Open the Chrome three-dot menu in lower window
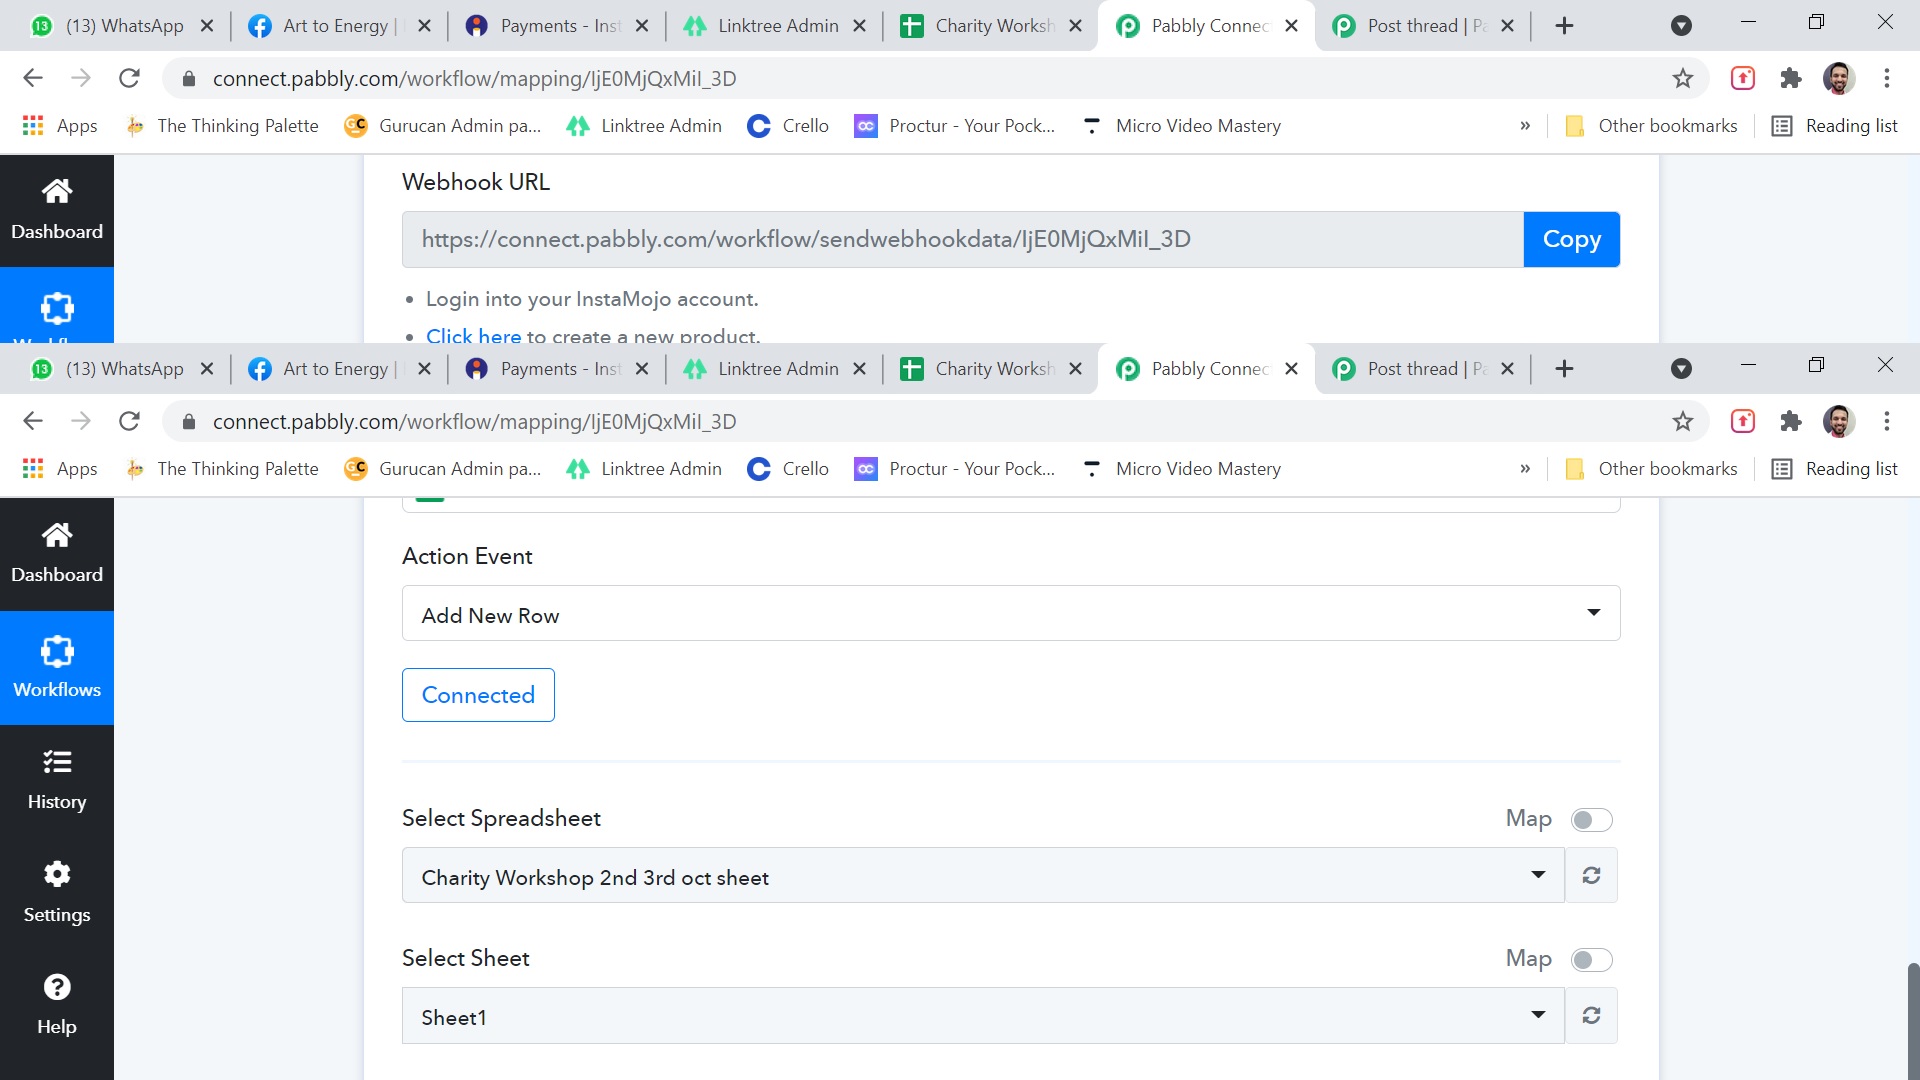 click(1887, 421)
